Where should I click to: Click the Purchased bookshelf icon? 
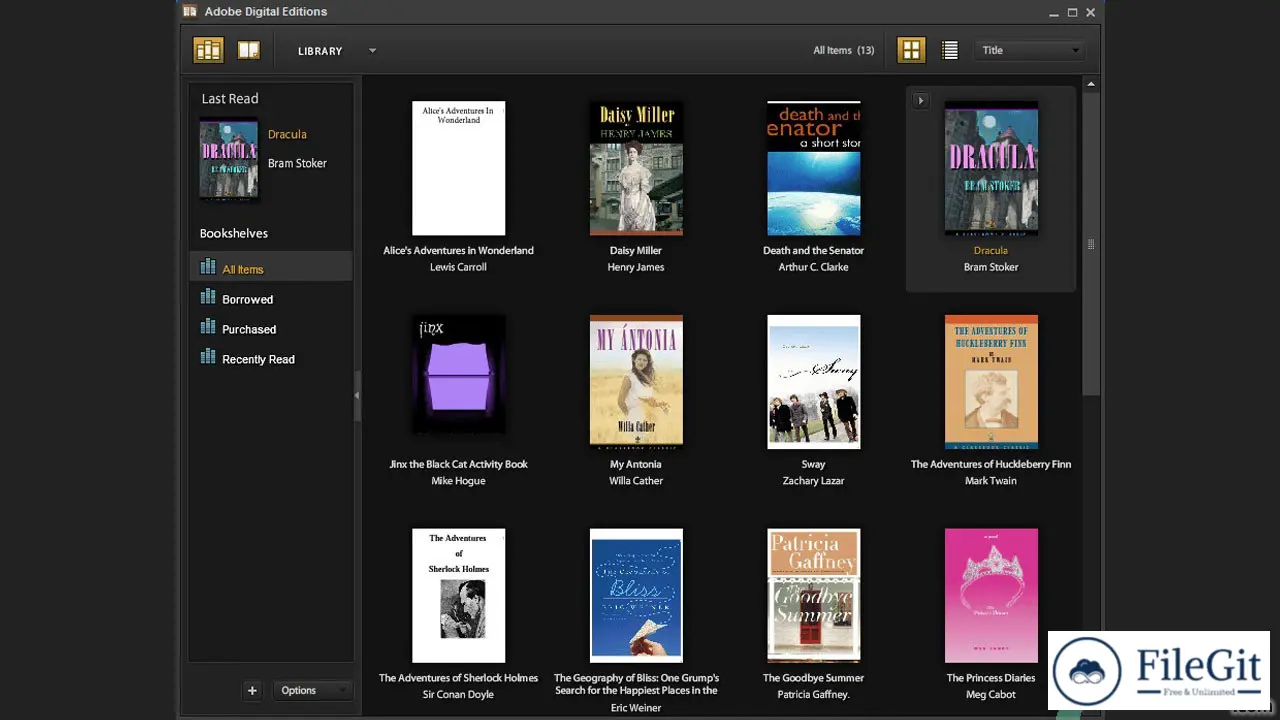pyautogui.click(x=208, y=327)
